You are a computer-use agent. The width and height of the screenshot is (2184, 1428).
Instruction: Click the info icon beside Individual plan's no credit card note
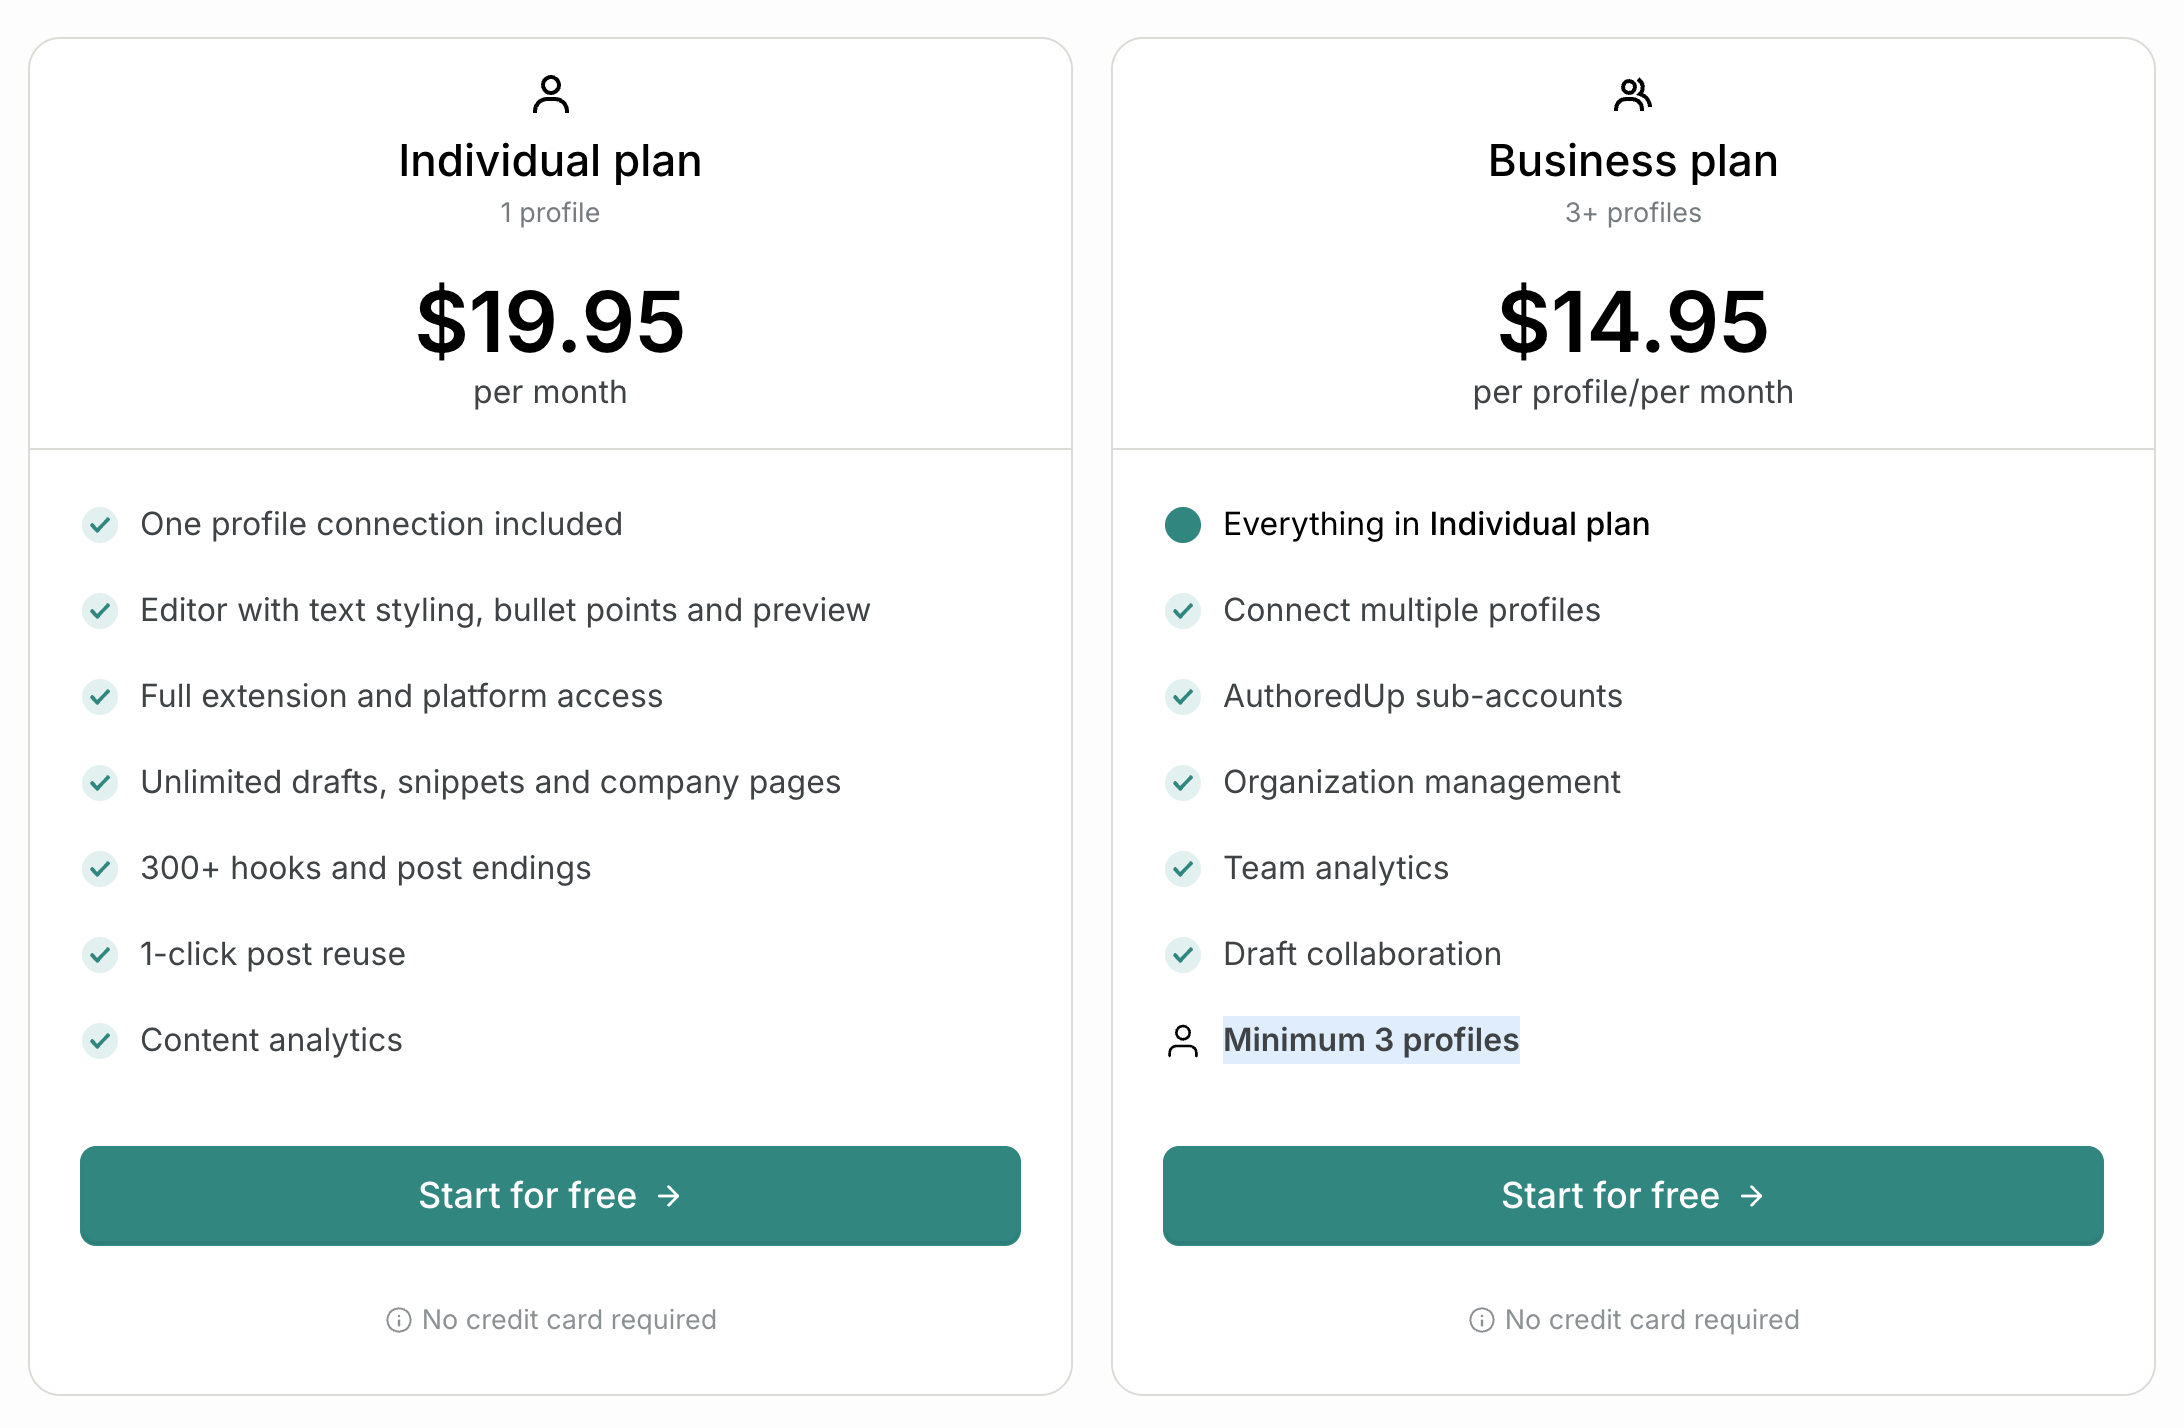[x=399, y=1319]
